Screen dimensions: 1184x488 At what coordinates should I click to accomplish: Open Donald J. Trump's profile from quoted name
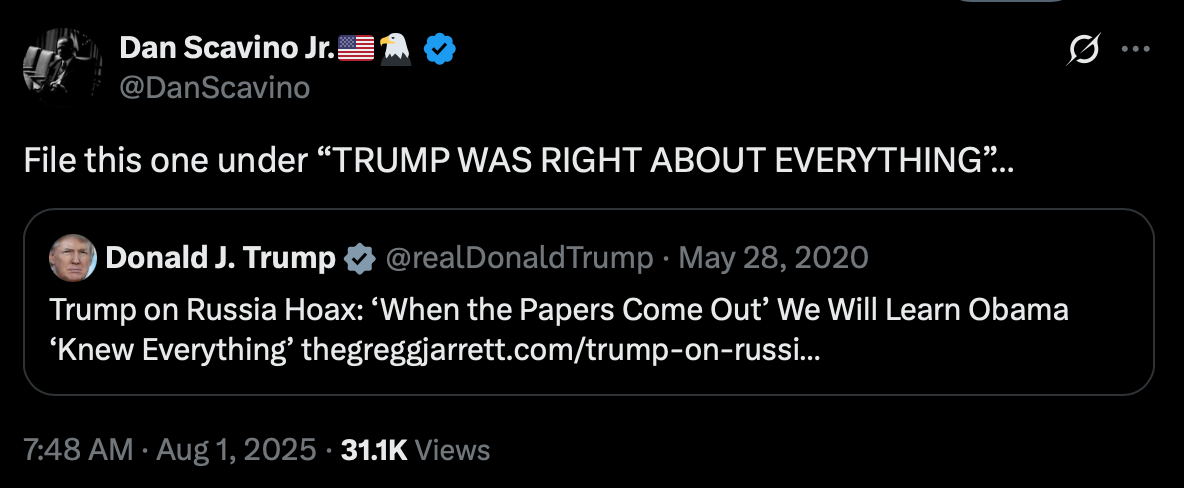click(220, 259)
